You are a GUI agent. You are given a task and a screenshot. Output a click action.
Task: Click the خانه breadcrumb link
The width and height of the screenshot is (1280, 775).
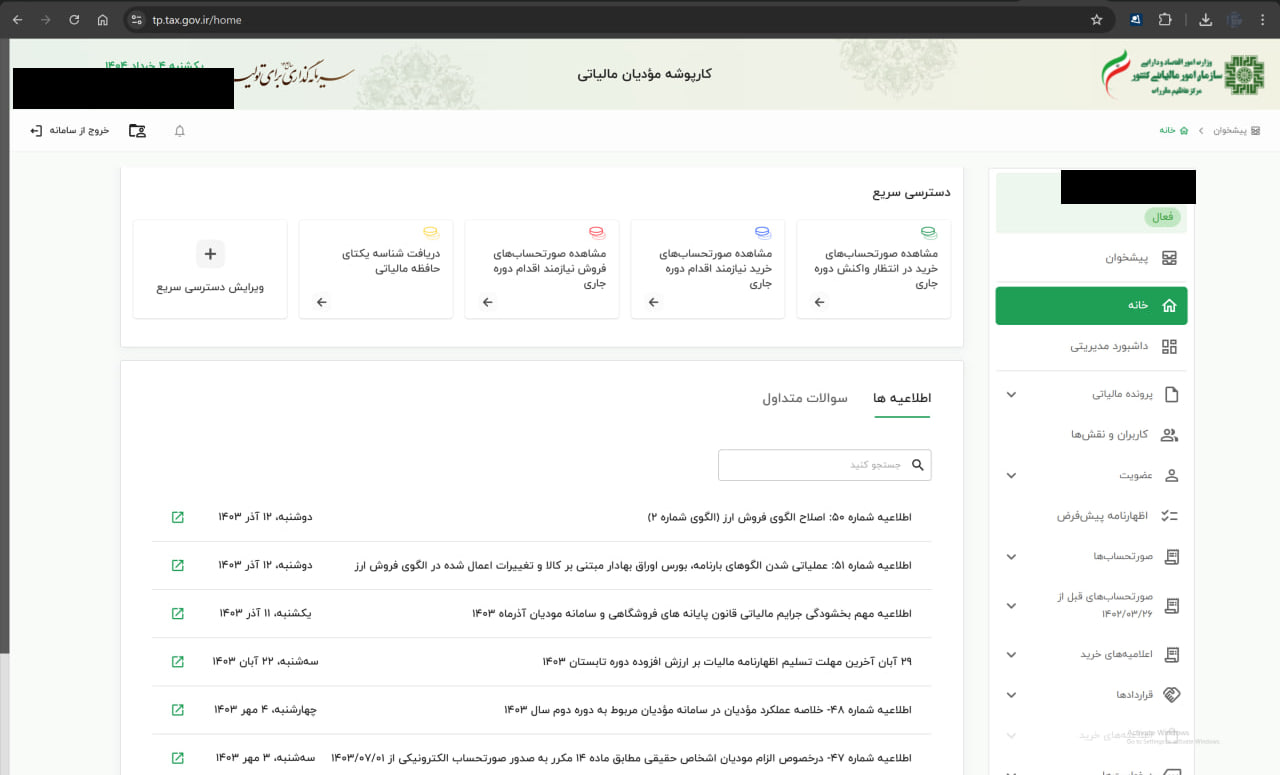1174,131
